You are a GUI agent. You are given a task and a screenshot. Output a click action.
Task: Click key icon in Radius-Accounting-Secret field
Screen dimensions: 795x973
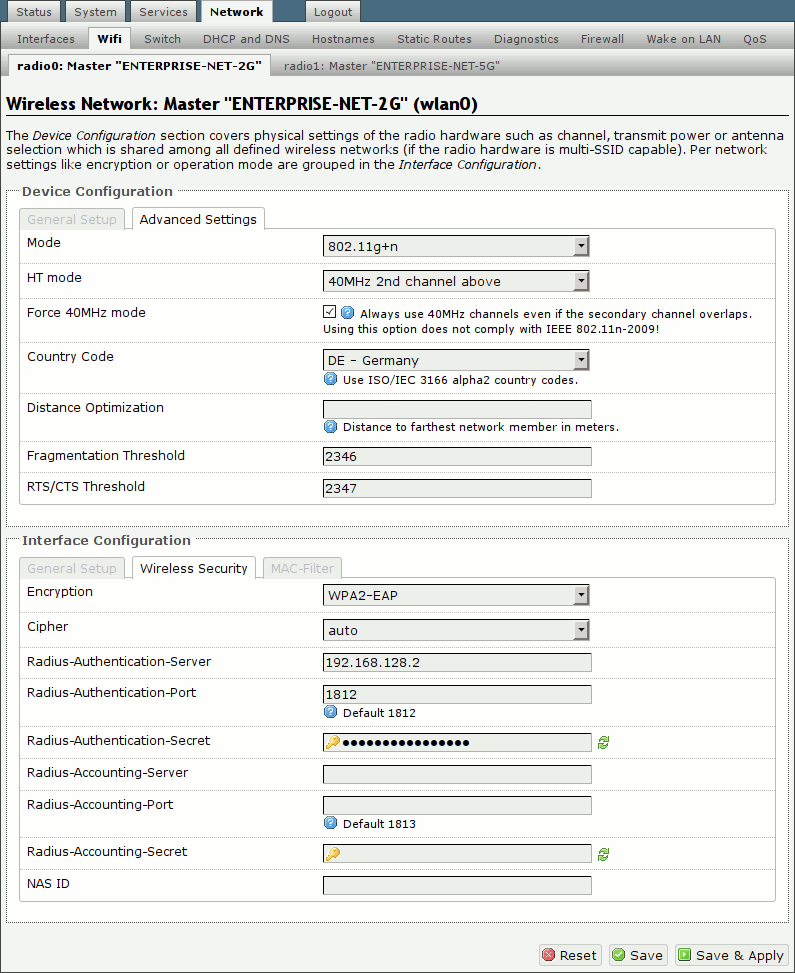[333, 854]
